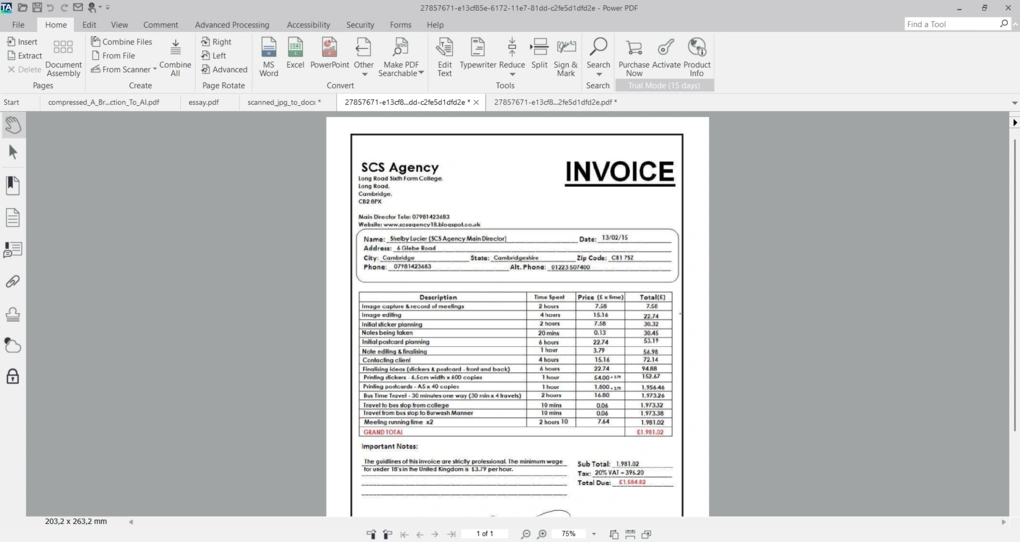Rotate the page Right
This screenshot has width=1020, height=542.
(x=217, y=42)
